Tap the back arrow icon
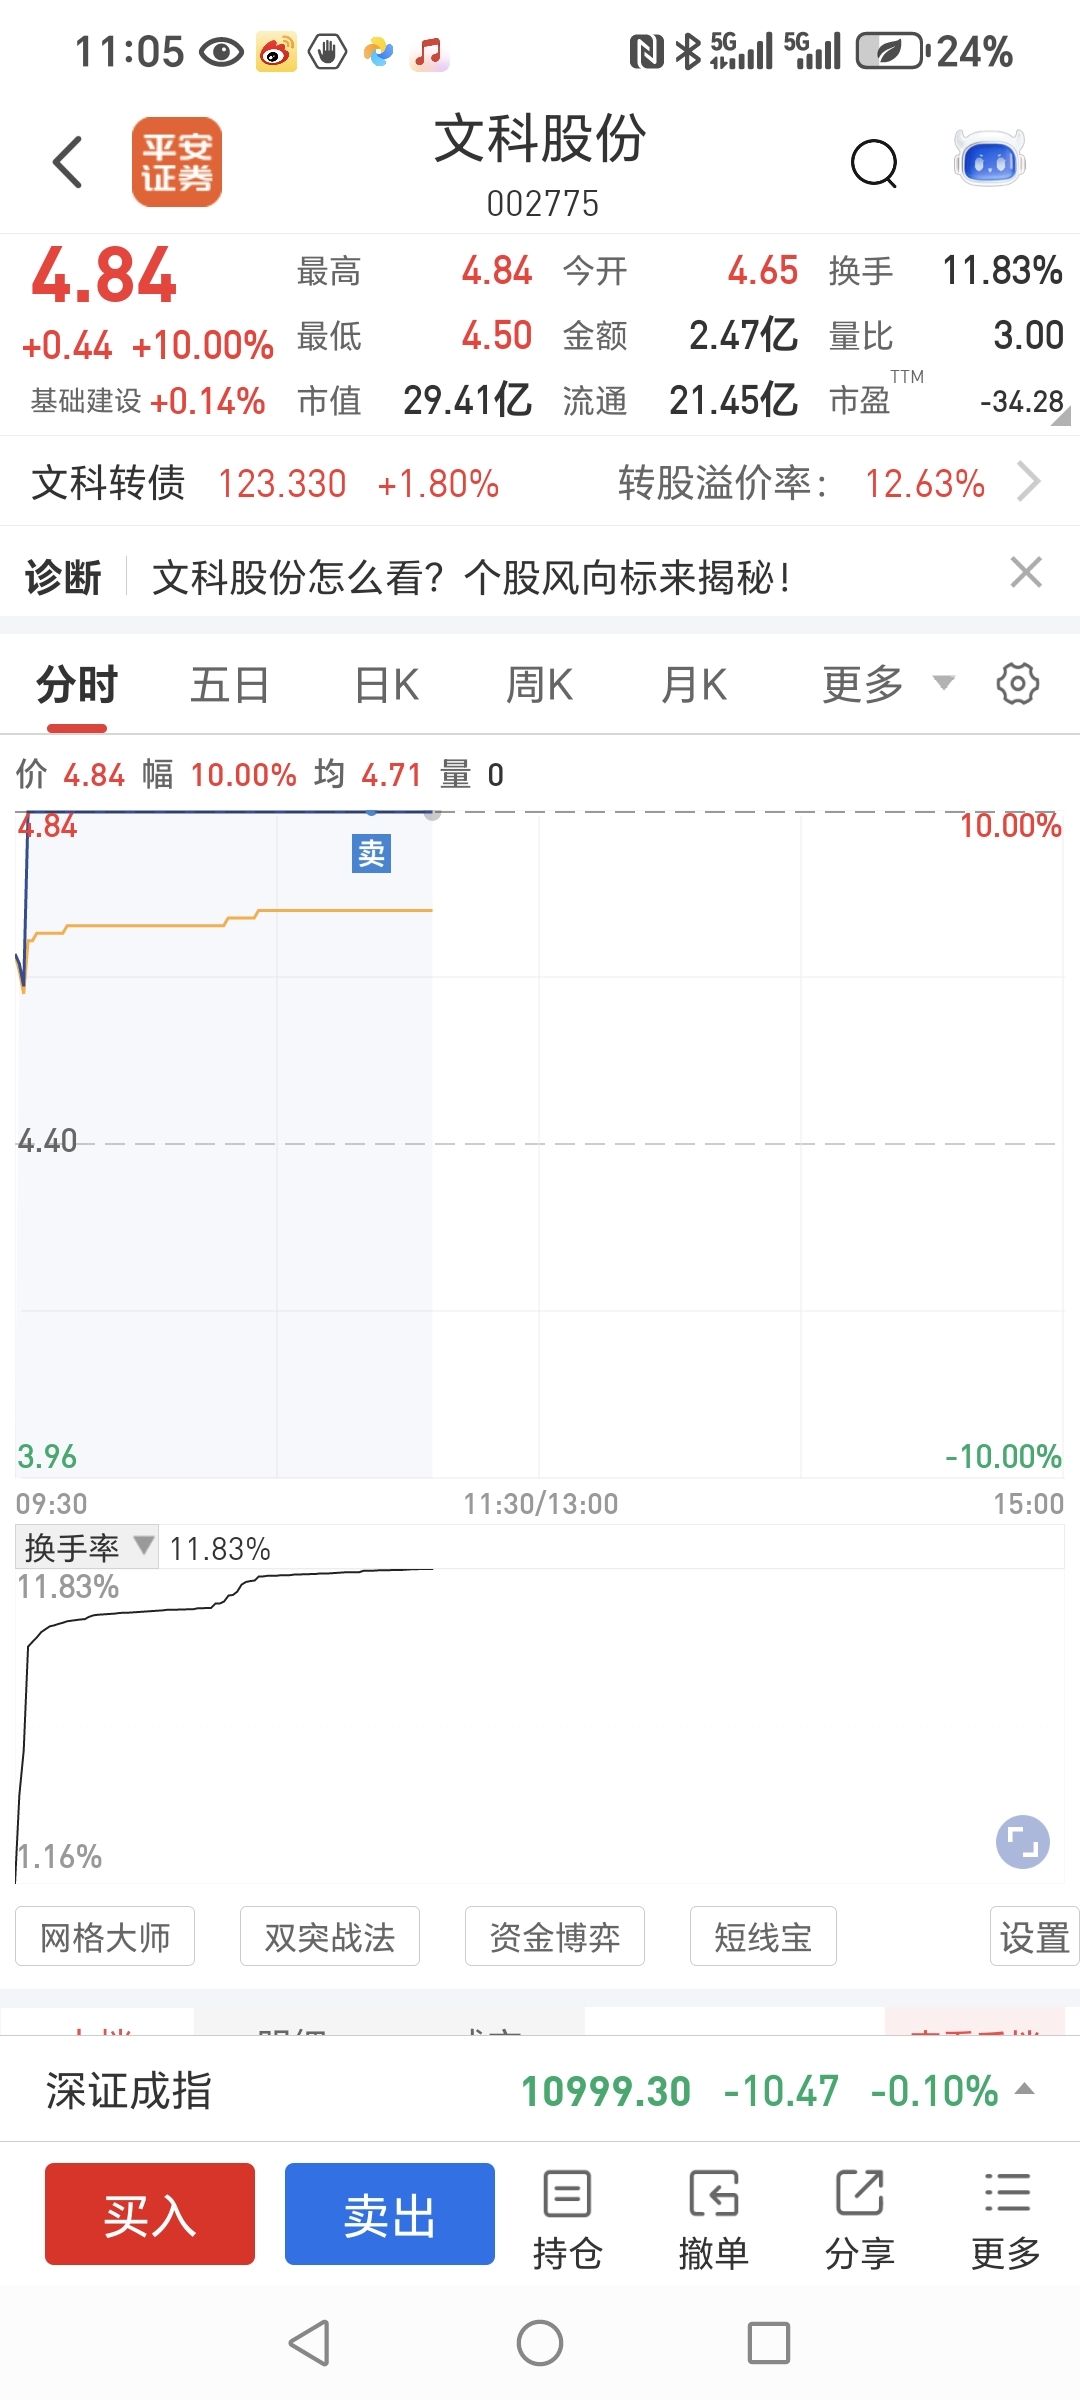 [x=68, y=162]
